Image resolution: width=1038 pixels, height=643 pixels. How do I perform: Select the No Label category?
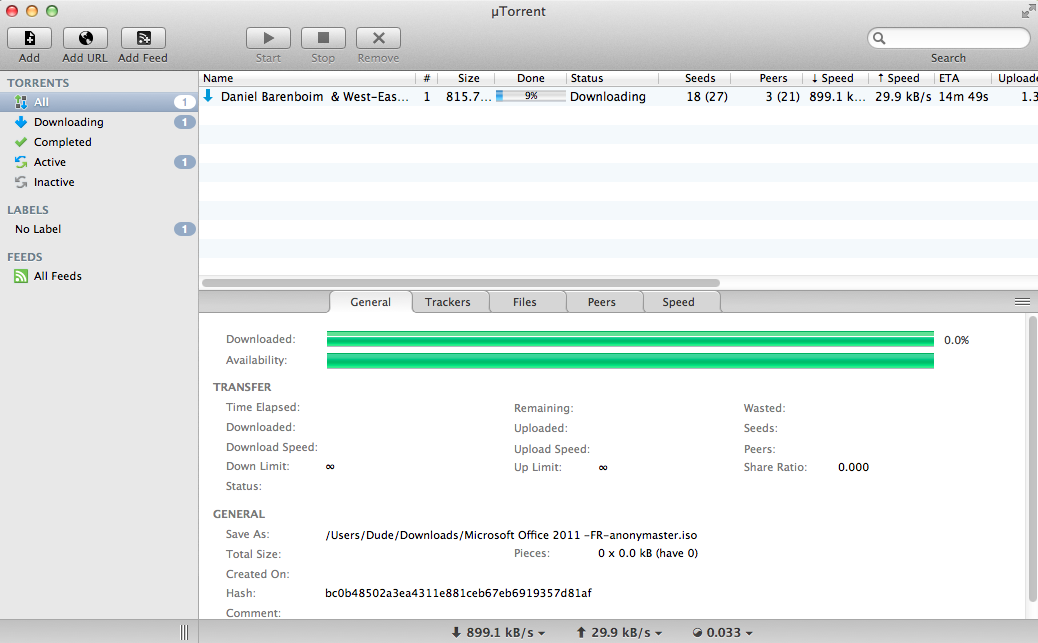[x=99, y=229]
